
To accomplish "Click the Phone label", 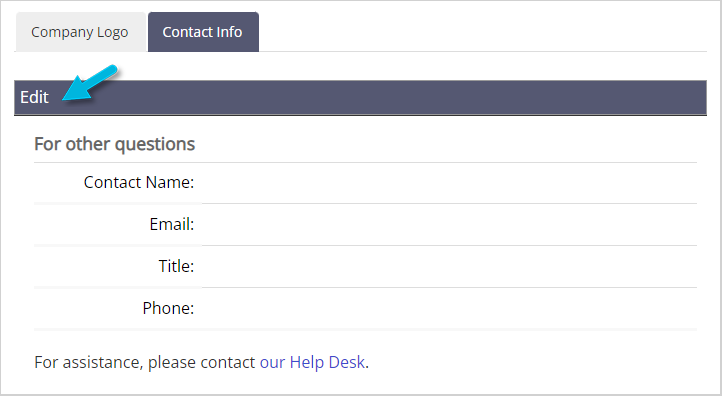I will point(168,308).
